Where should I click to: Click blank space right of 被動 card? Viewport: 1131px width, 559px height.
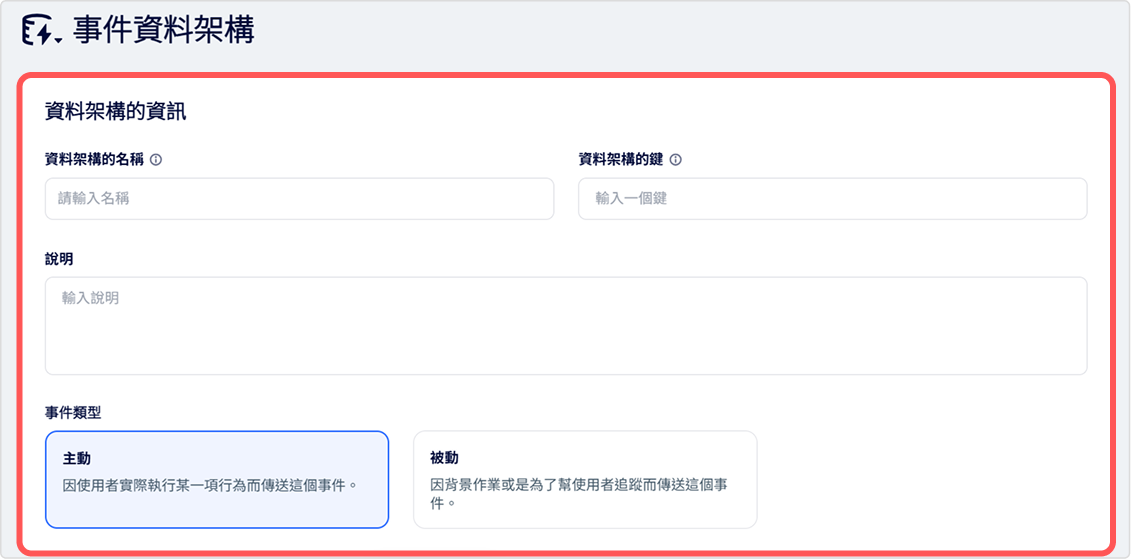pos(923,480)
